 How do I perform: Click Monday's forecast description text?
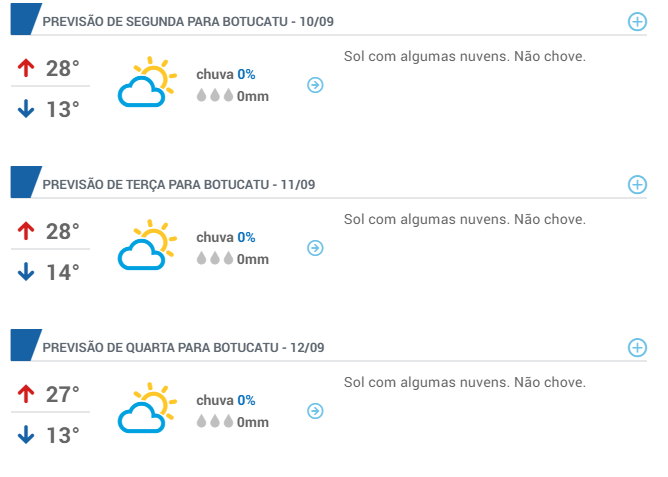pos(465,56)
